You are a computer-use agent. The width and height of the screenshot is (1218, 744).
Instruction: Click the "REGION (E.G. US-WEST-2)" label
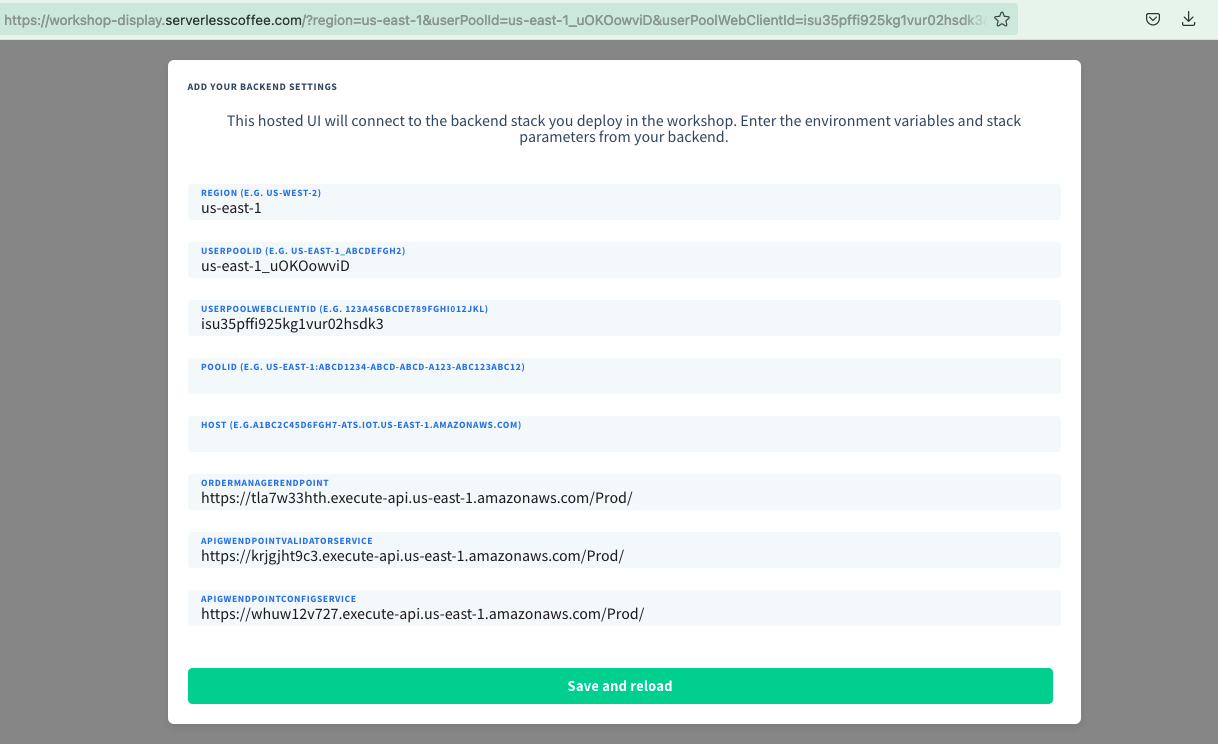pos(261,193)
